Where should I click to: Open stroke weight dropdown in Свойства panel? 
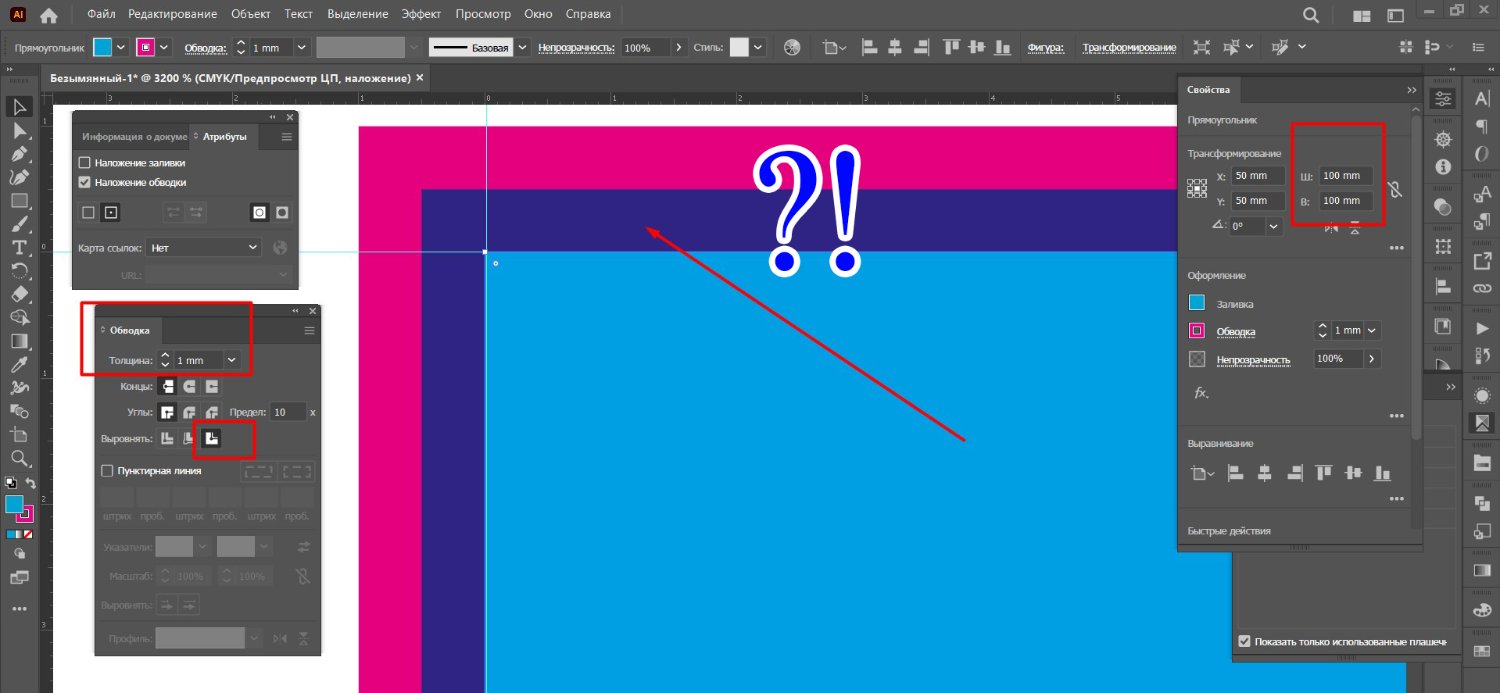[1372, 330]
